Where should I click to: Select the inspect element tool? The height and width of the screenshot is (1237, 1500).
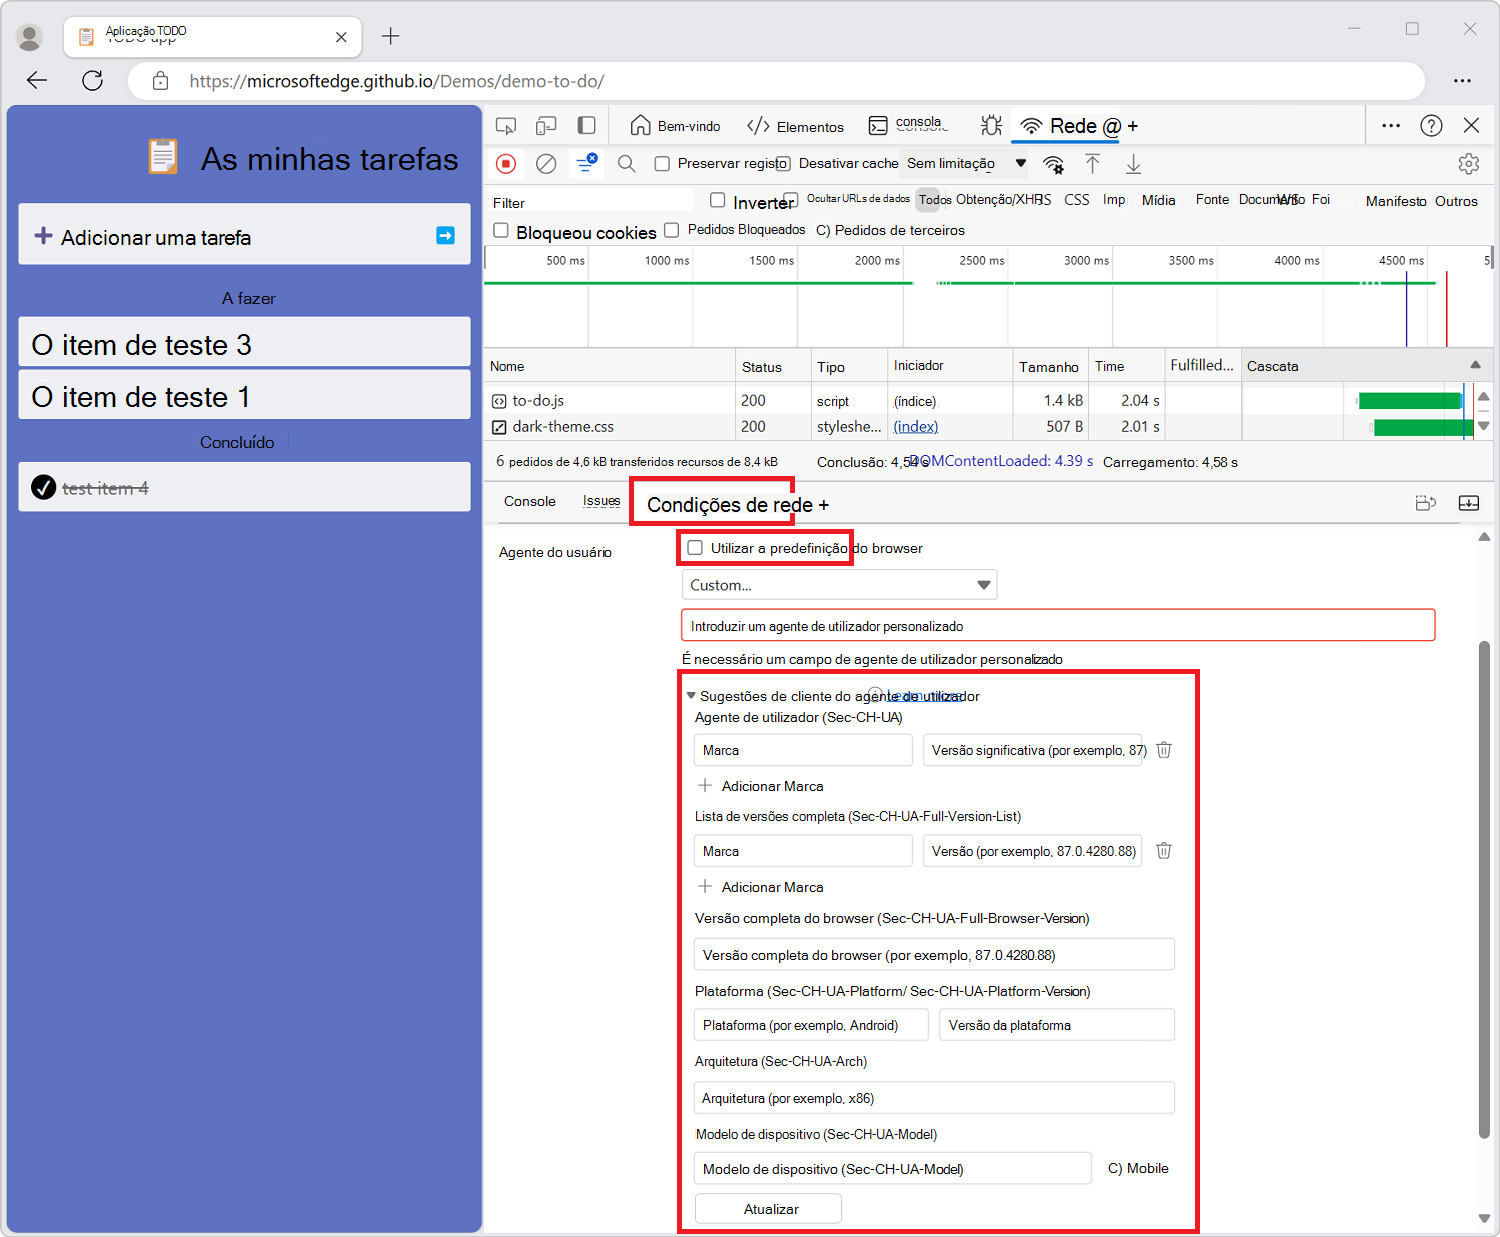coord(505,125)
